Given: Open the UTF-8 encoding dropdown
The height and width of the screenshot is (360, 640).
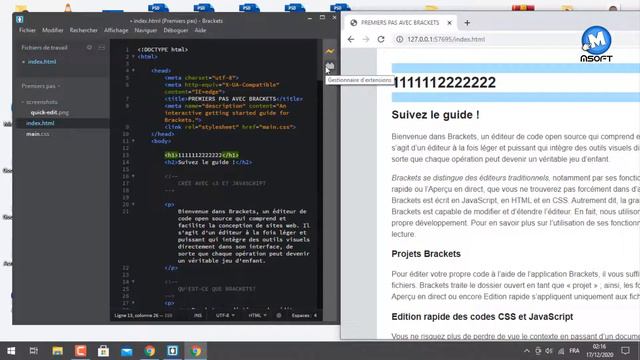Looking at the screenshot, I should [x=225, y=316].
